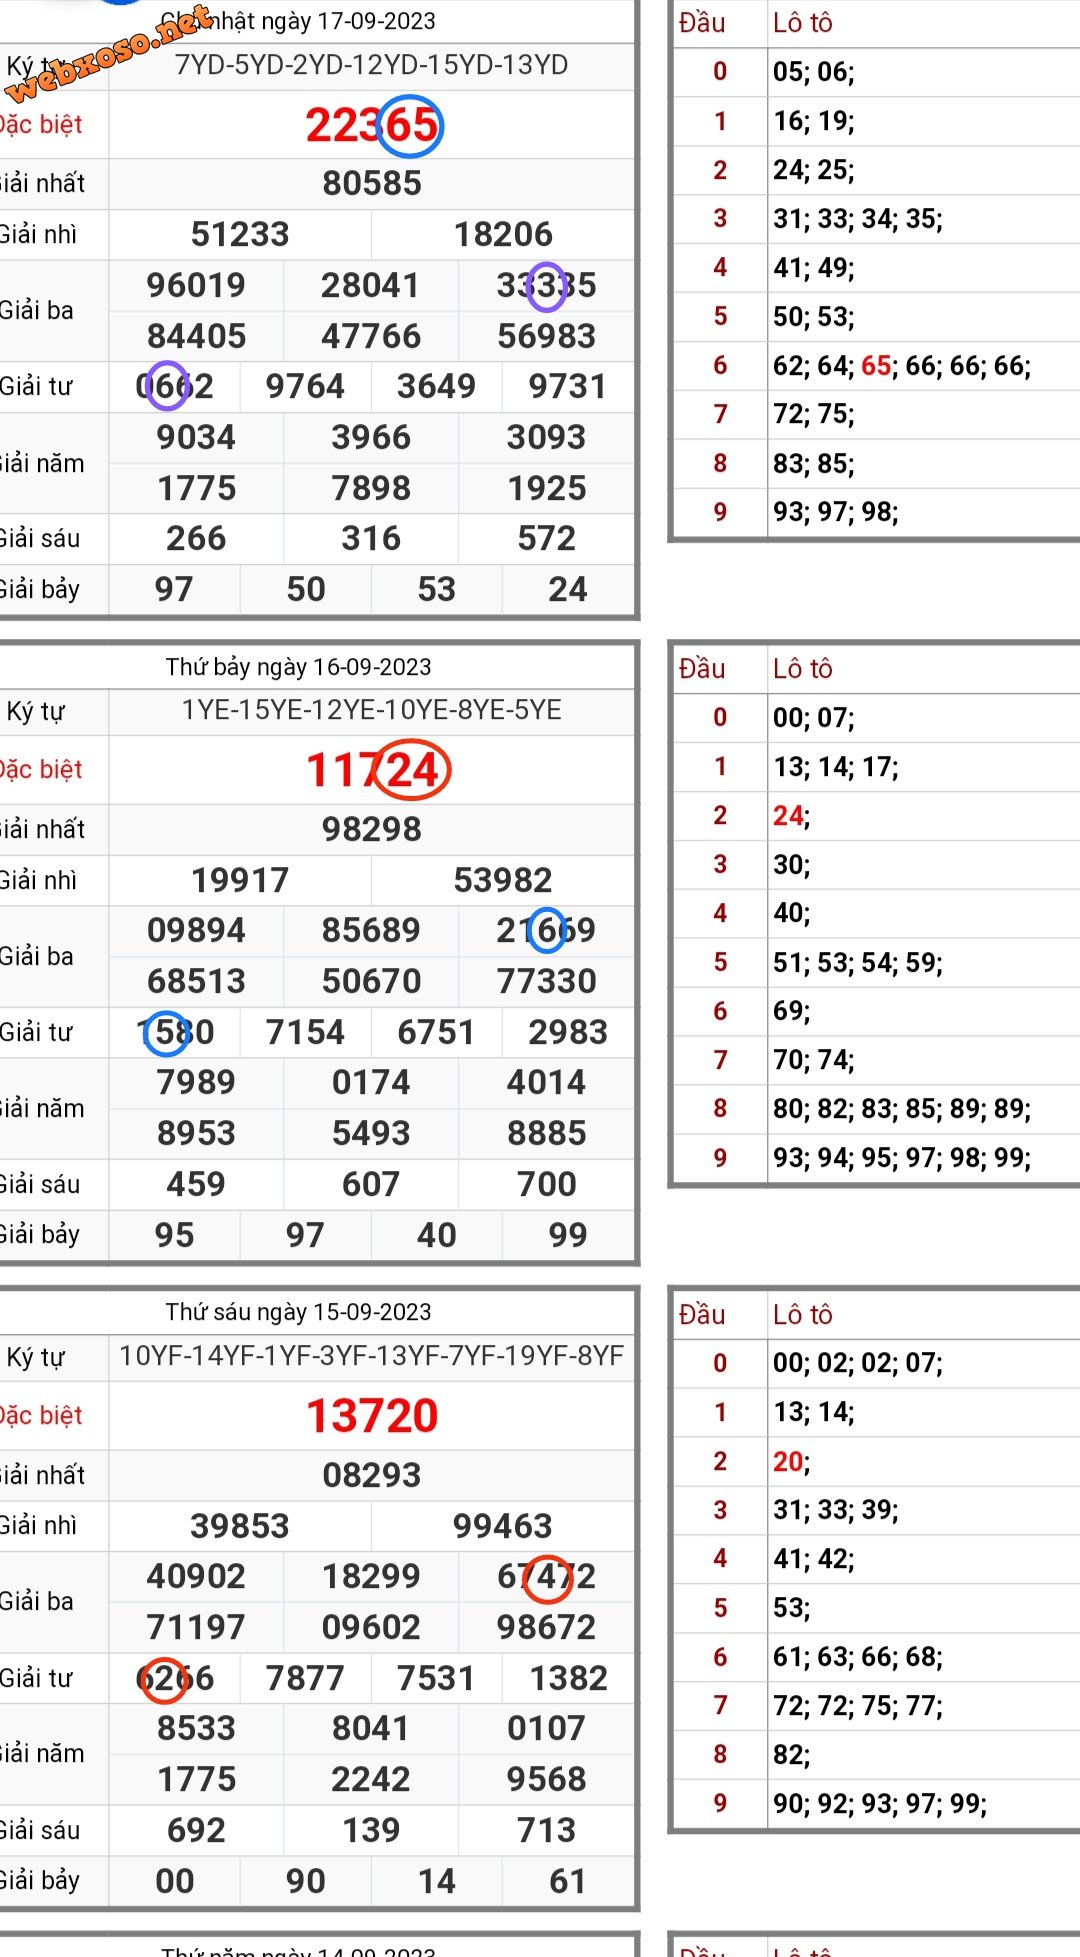Select first prize number 08293
This screenshot has height=1957, width=1080.
click(x=372, y=1476)
